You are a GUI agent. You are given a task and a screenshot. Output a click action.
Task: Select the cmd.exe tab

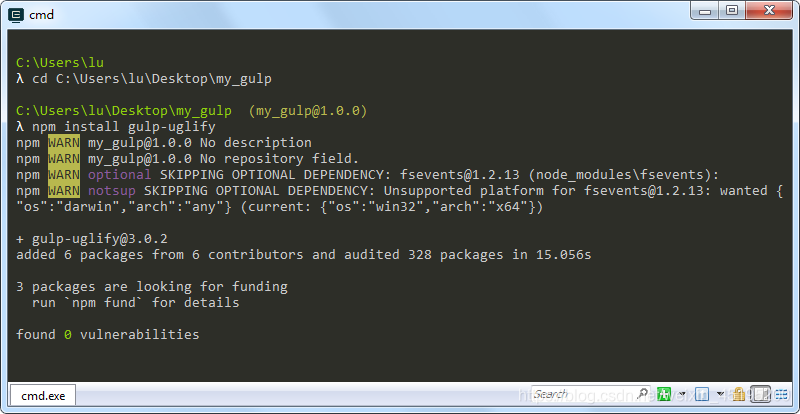(43, 396)
